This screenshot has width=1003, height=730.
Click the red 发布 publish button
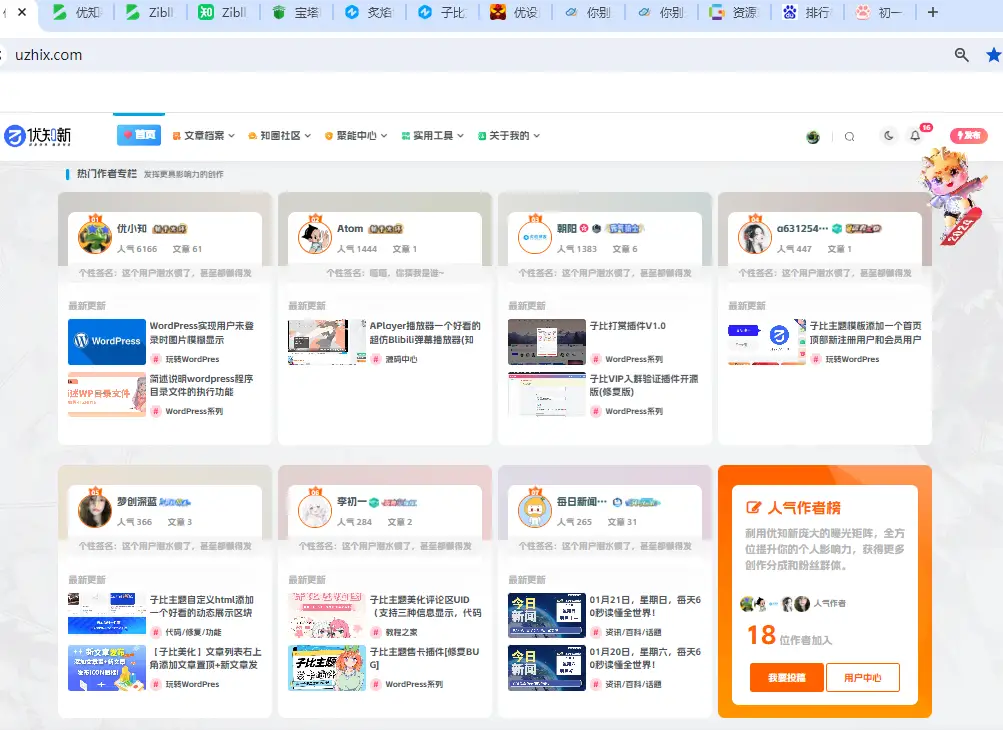pos(967,135)
